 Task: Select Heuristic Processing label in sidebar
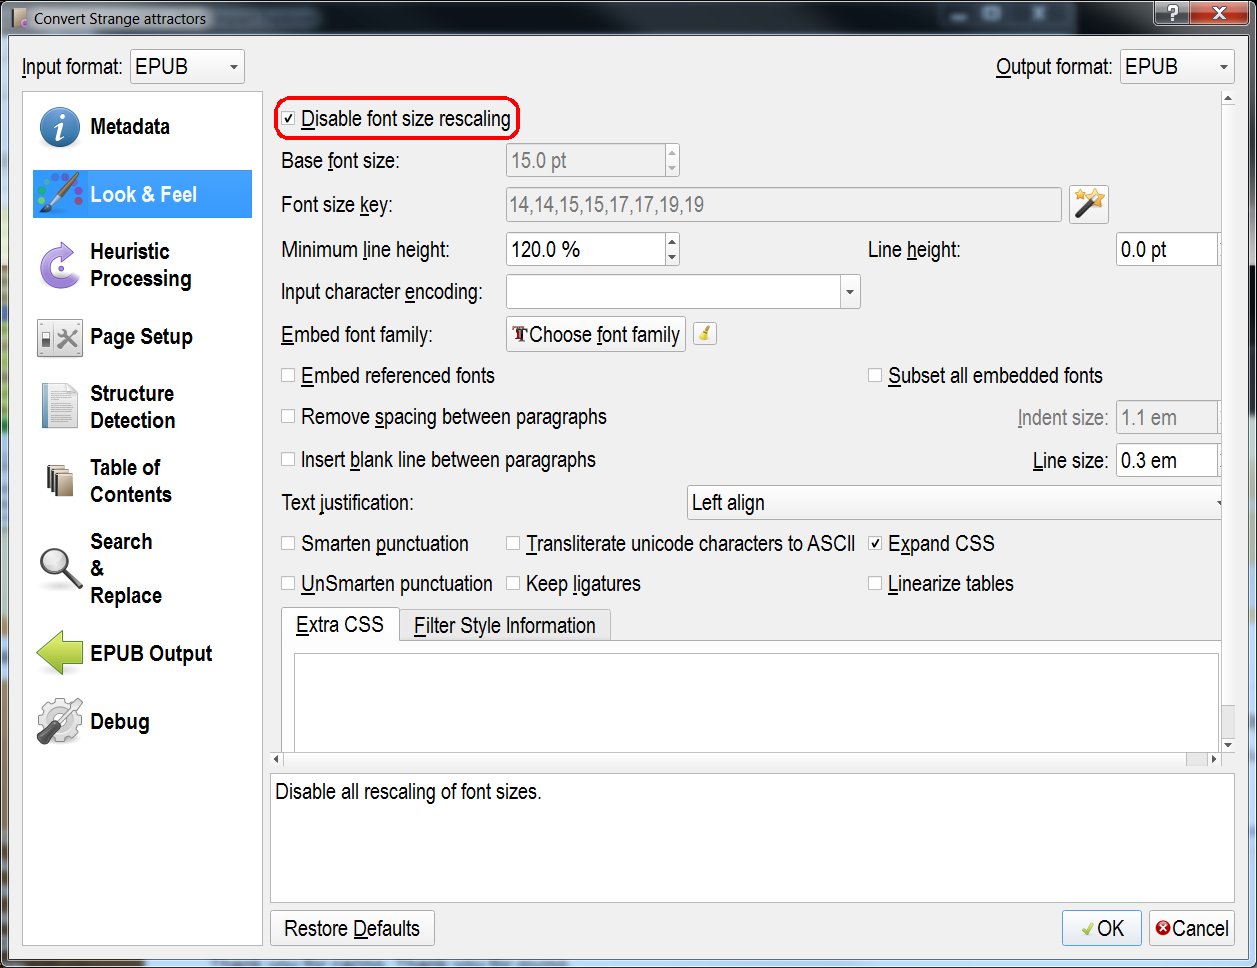141,265
